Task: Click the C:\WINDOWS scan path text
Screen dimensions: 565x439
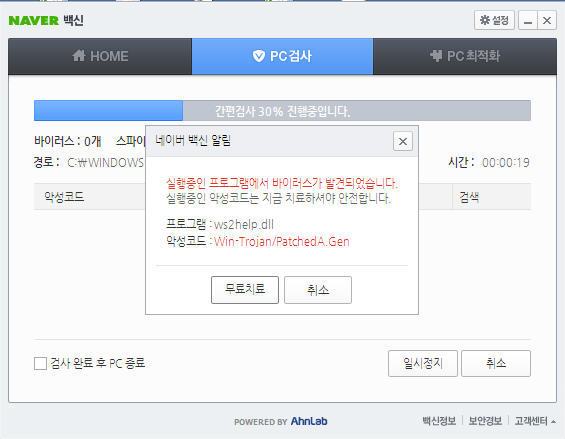Action: [x=106, y=163]
